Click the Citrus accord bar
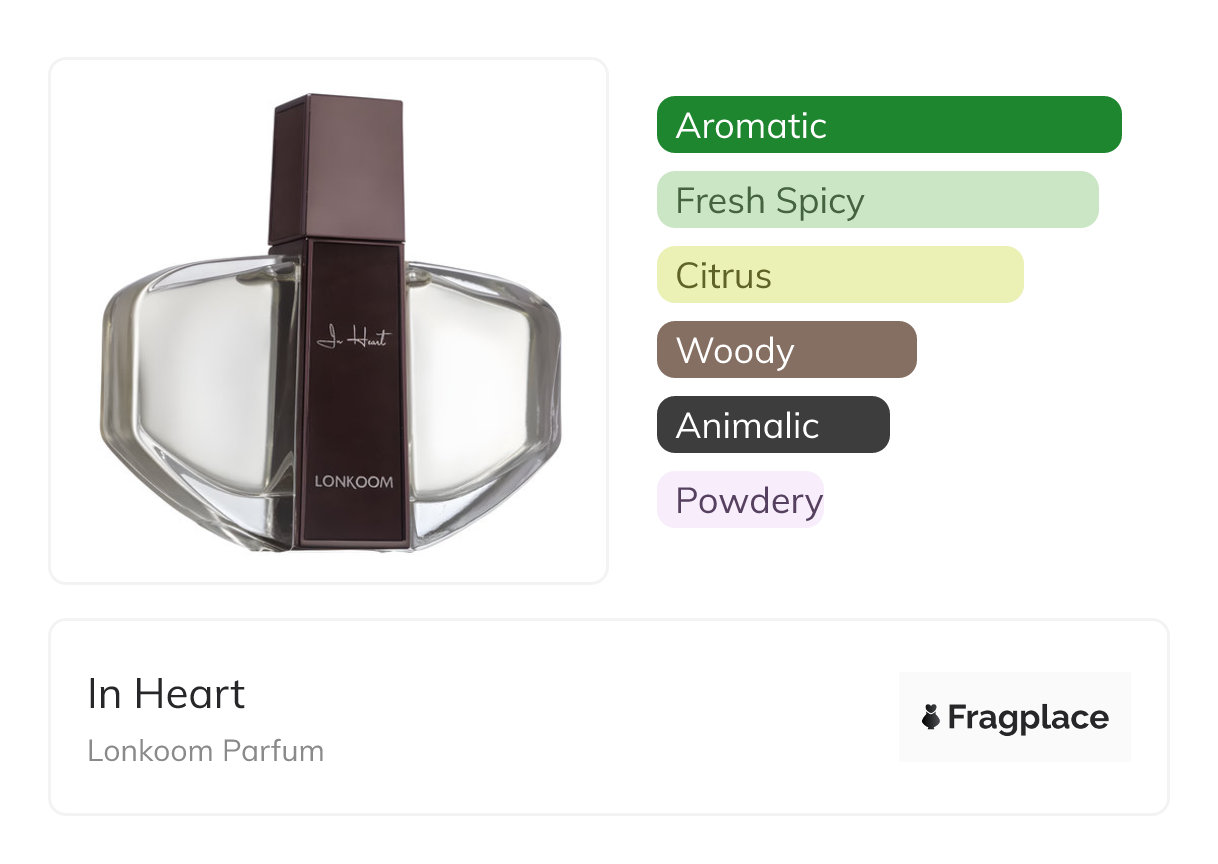 click(x=839, y=275)
